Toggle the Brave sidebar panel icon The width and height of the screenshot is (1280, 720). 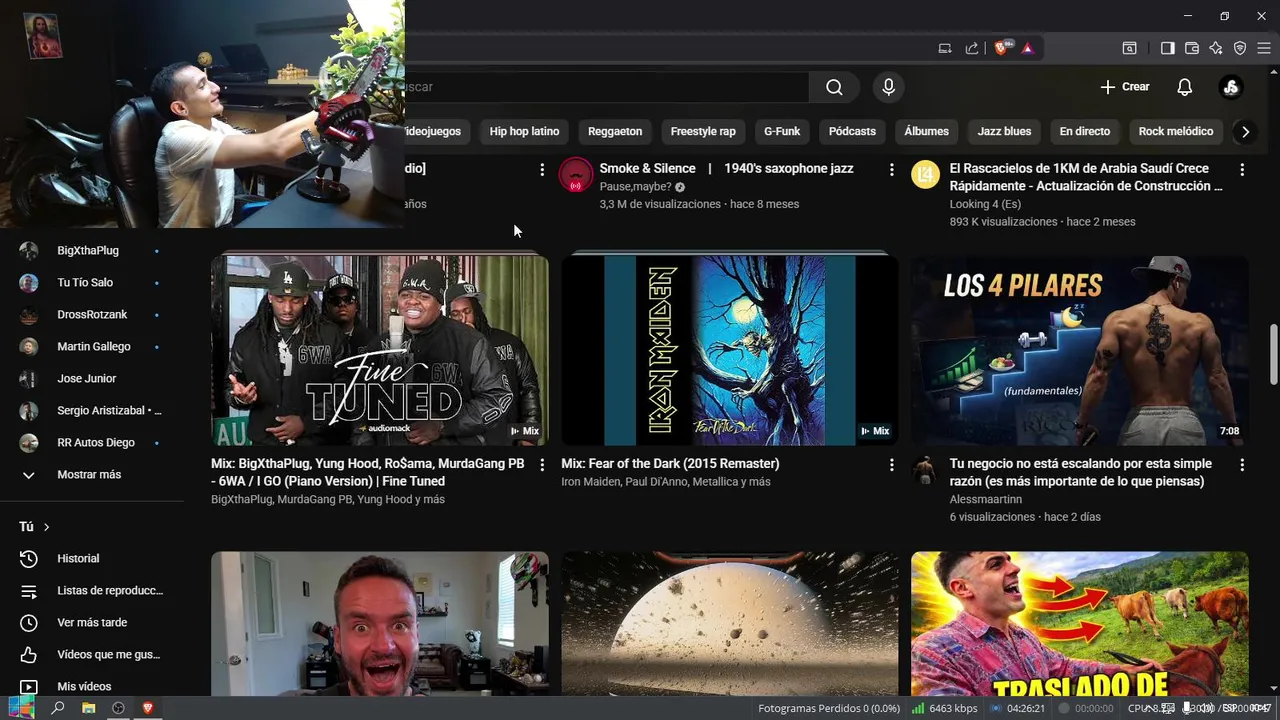click(x=1167, y=48)
